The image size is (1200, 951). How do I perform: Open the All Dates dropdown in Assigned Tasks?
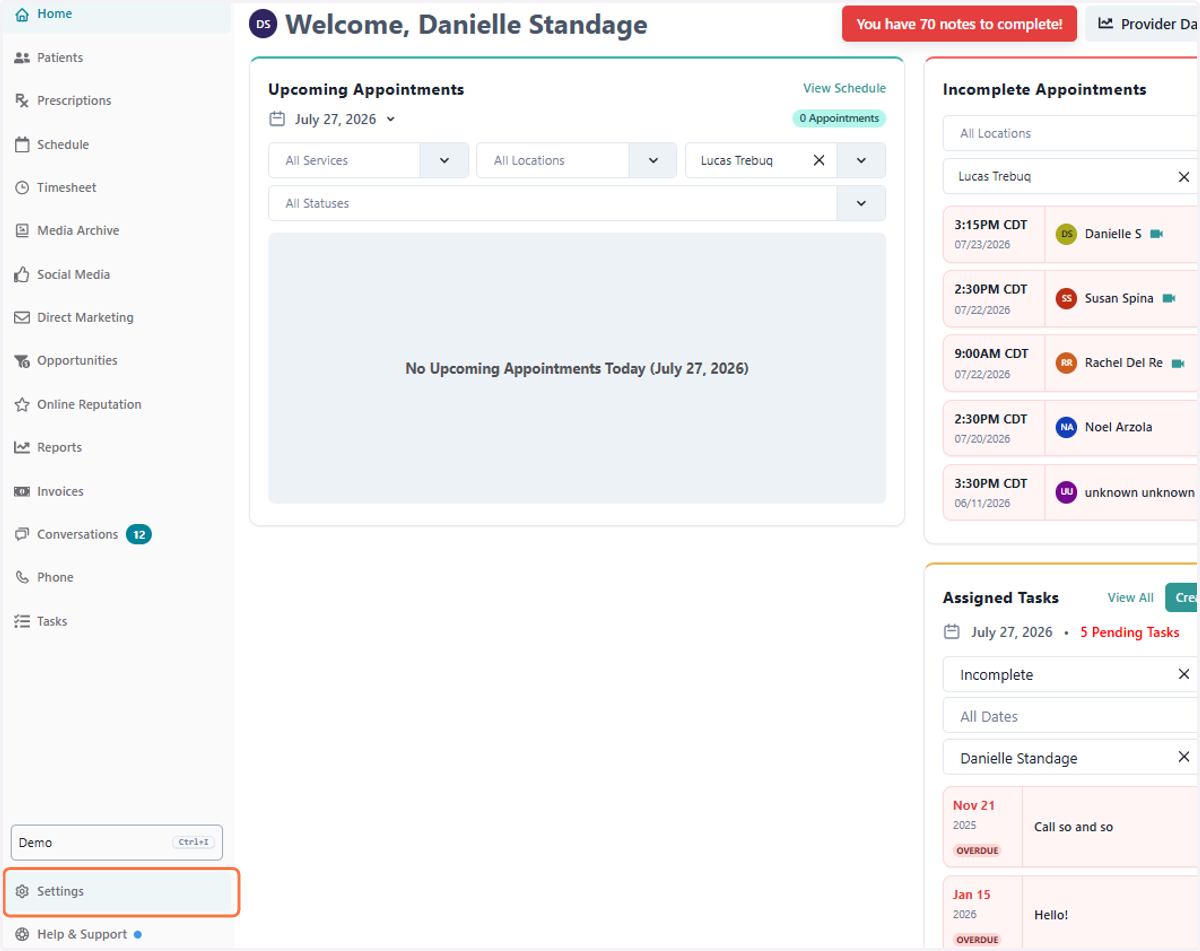click(1070, 716)
